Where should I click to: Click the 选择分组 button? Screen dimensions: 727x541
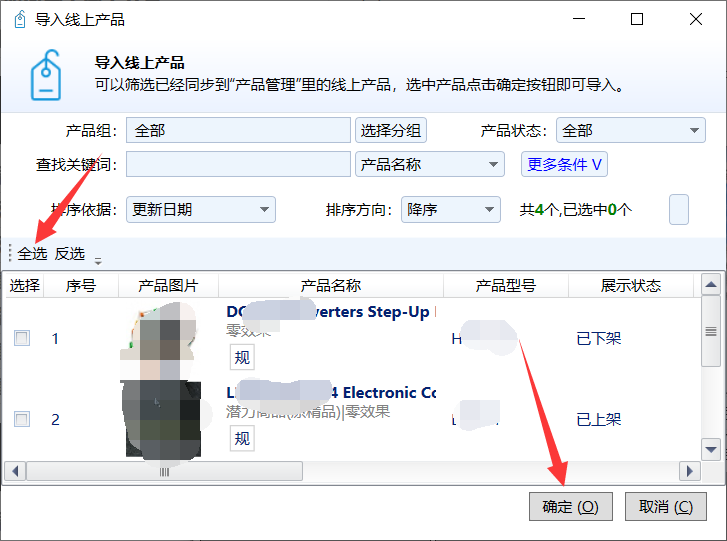pyautogui.click(x=391, y=131)
